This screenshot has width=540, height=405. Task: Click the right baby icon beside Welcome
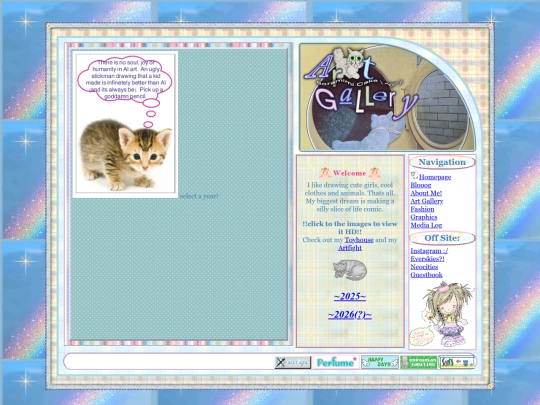374,173
